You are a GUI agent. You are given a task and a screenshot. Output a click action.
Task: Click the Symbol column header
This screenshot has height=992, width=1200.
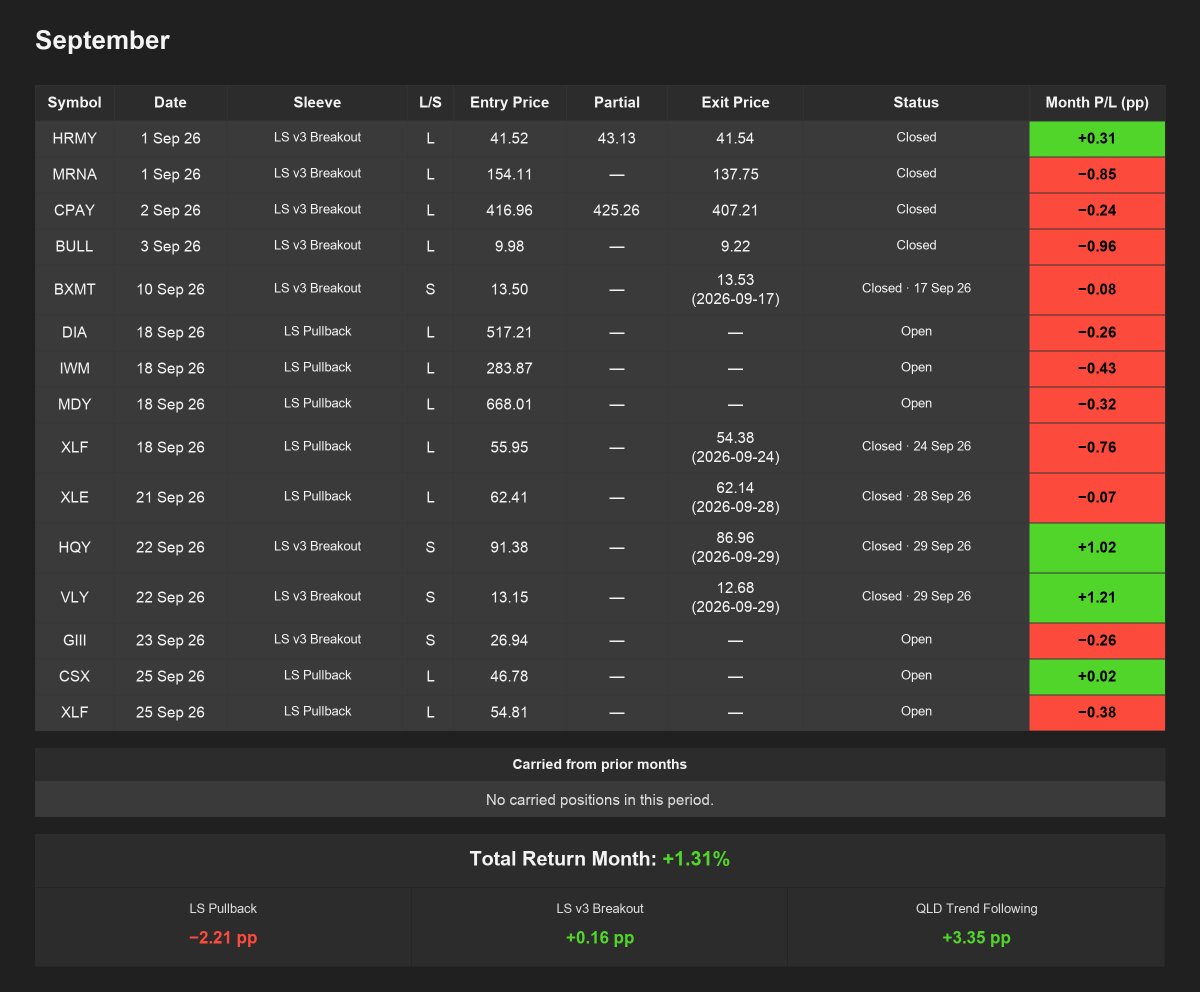(75, 102)
